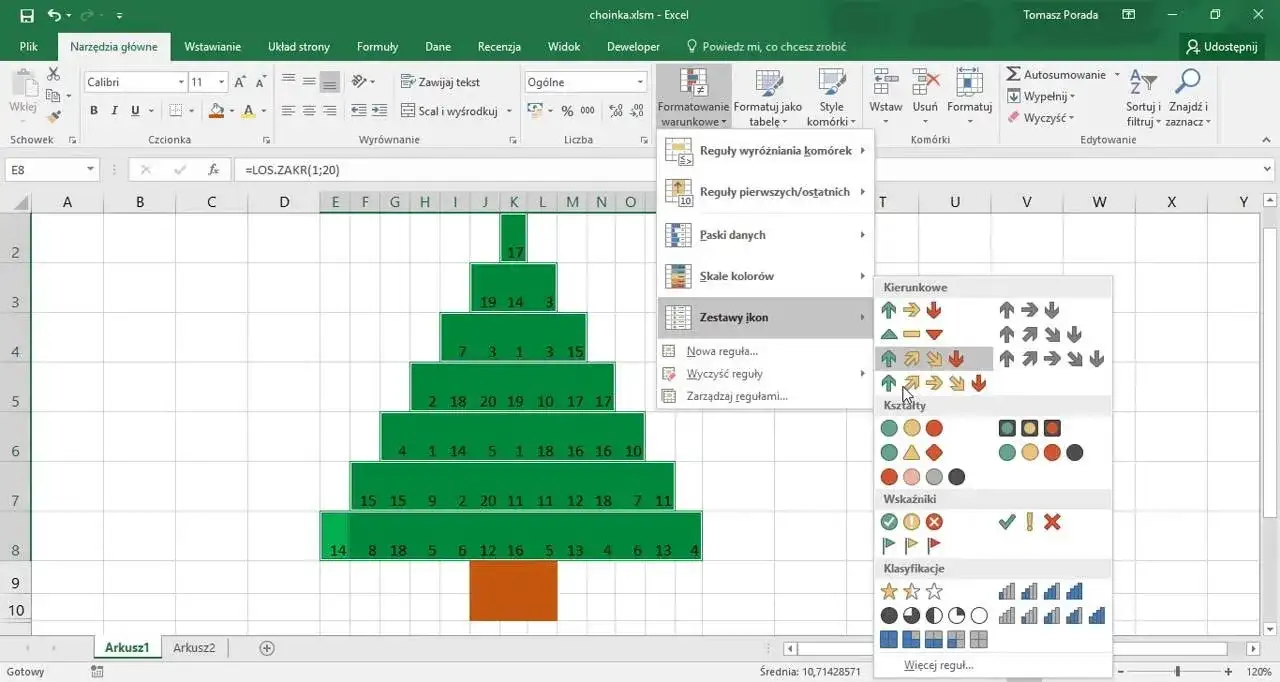Click the Insert Function fx icon

coord(213,170)
